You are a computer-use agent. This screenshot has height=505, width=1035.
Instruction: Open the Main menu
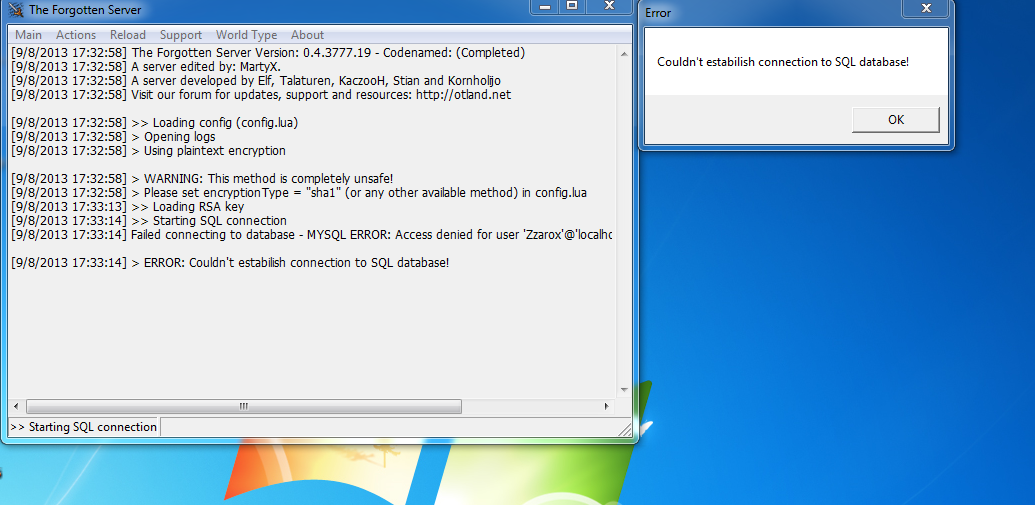(28, 35)
